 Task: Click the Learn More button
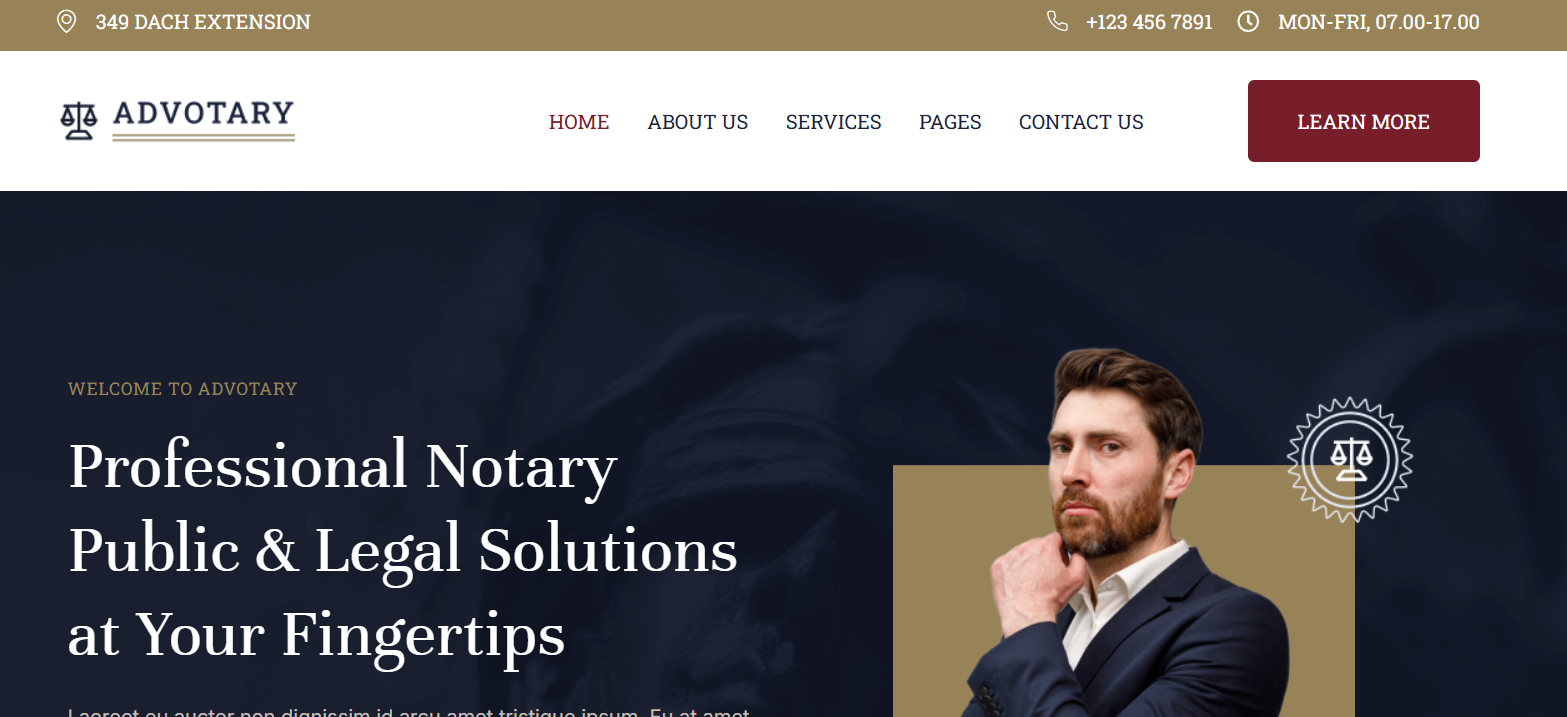(x=1364, y=121)
